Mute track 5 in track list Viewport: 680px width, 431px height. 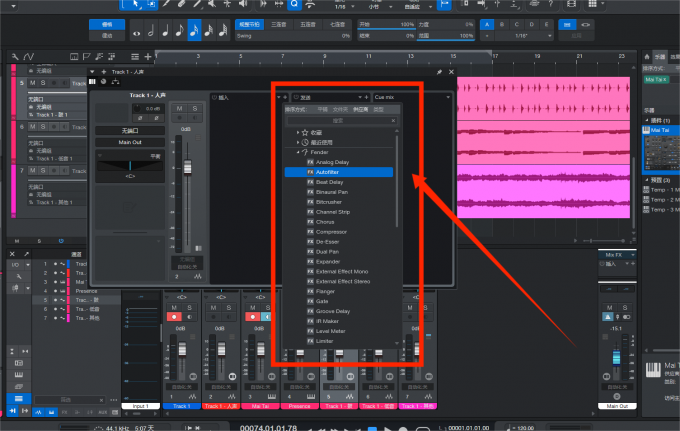point(33,82)
